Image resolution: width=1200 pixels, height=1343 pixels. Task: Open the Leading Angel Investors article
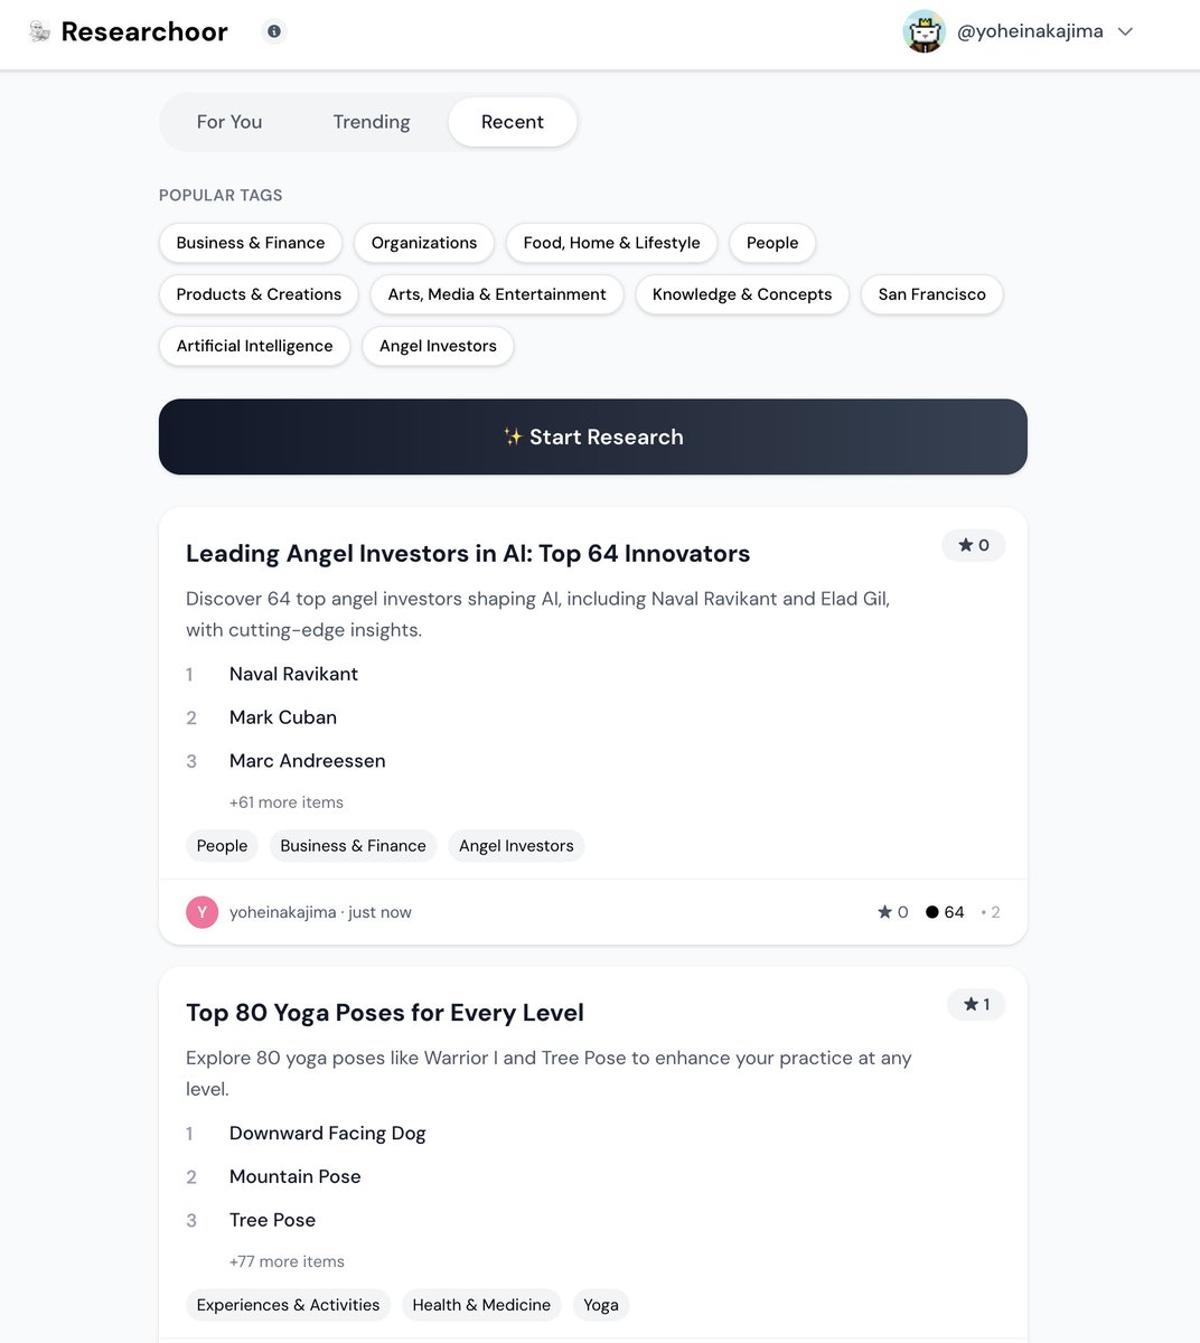[x=469, y=553]
